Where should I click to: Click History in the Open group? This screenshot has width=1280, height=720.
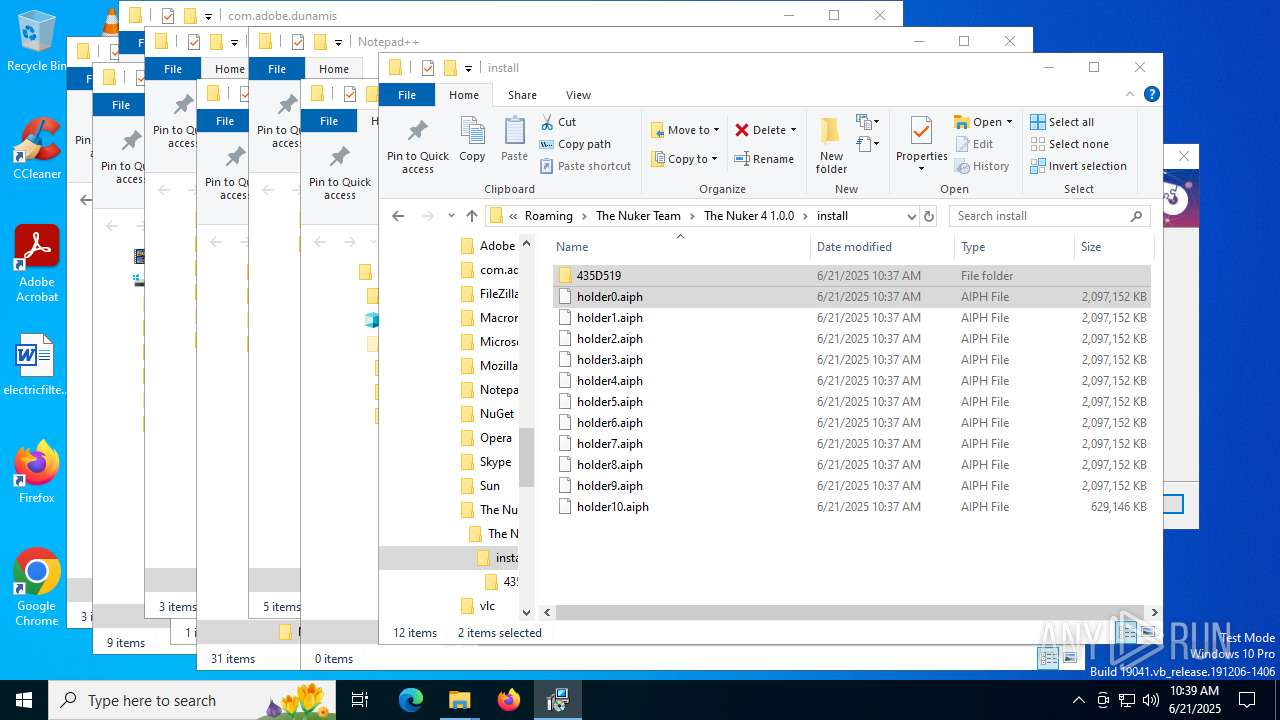[981, 166]
